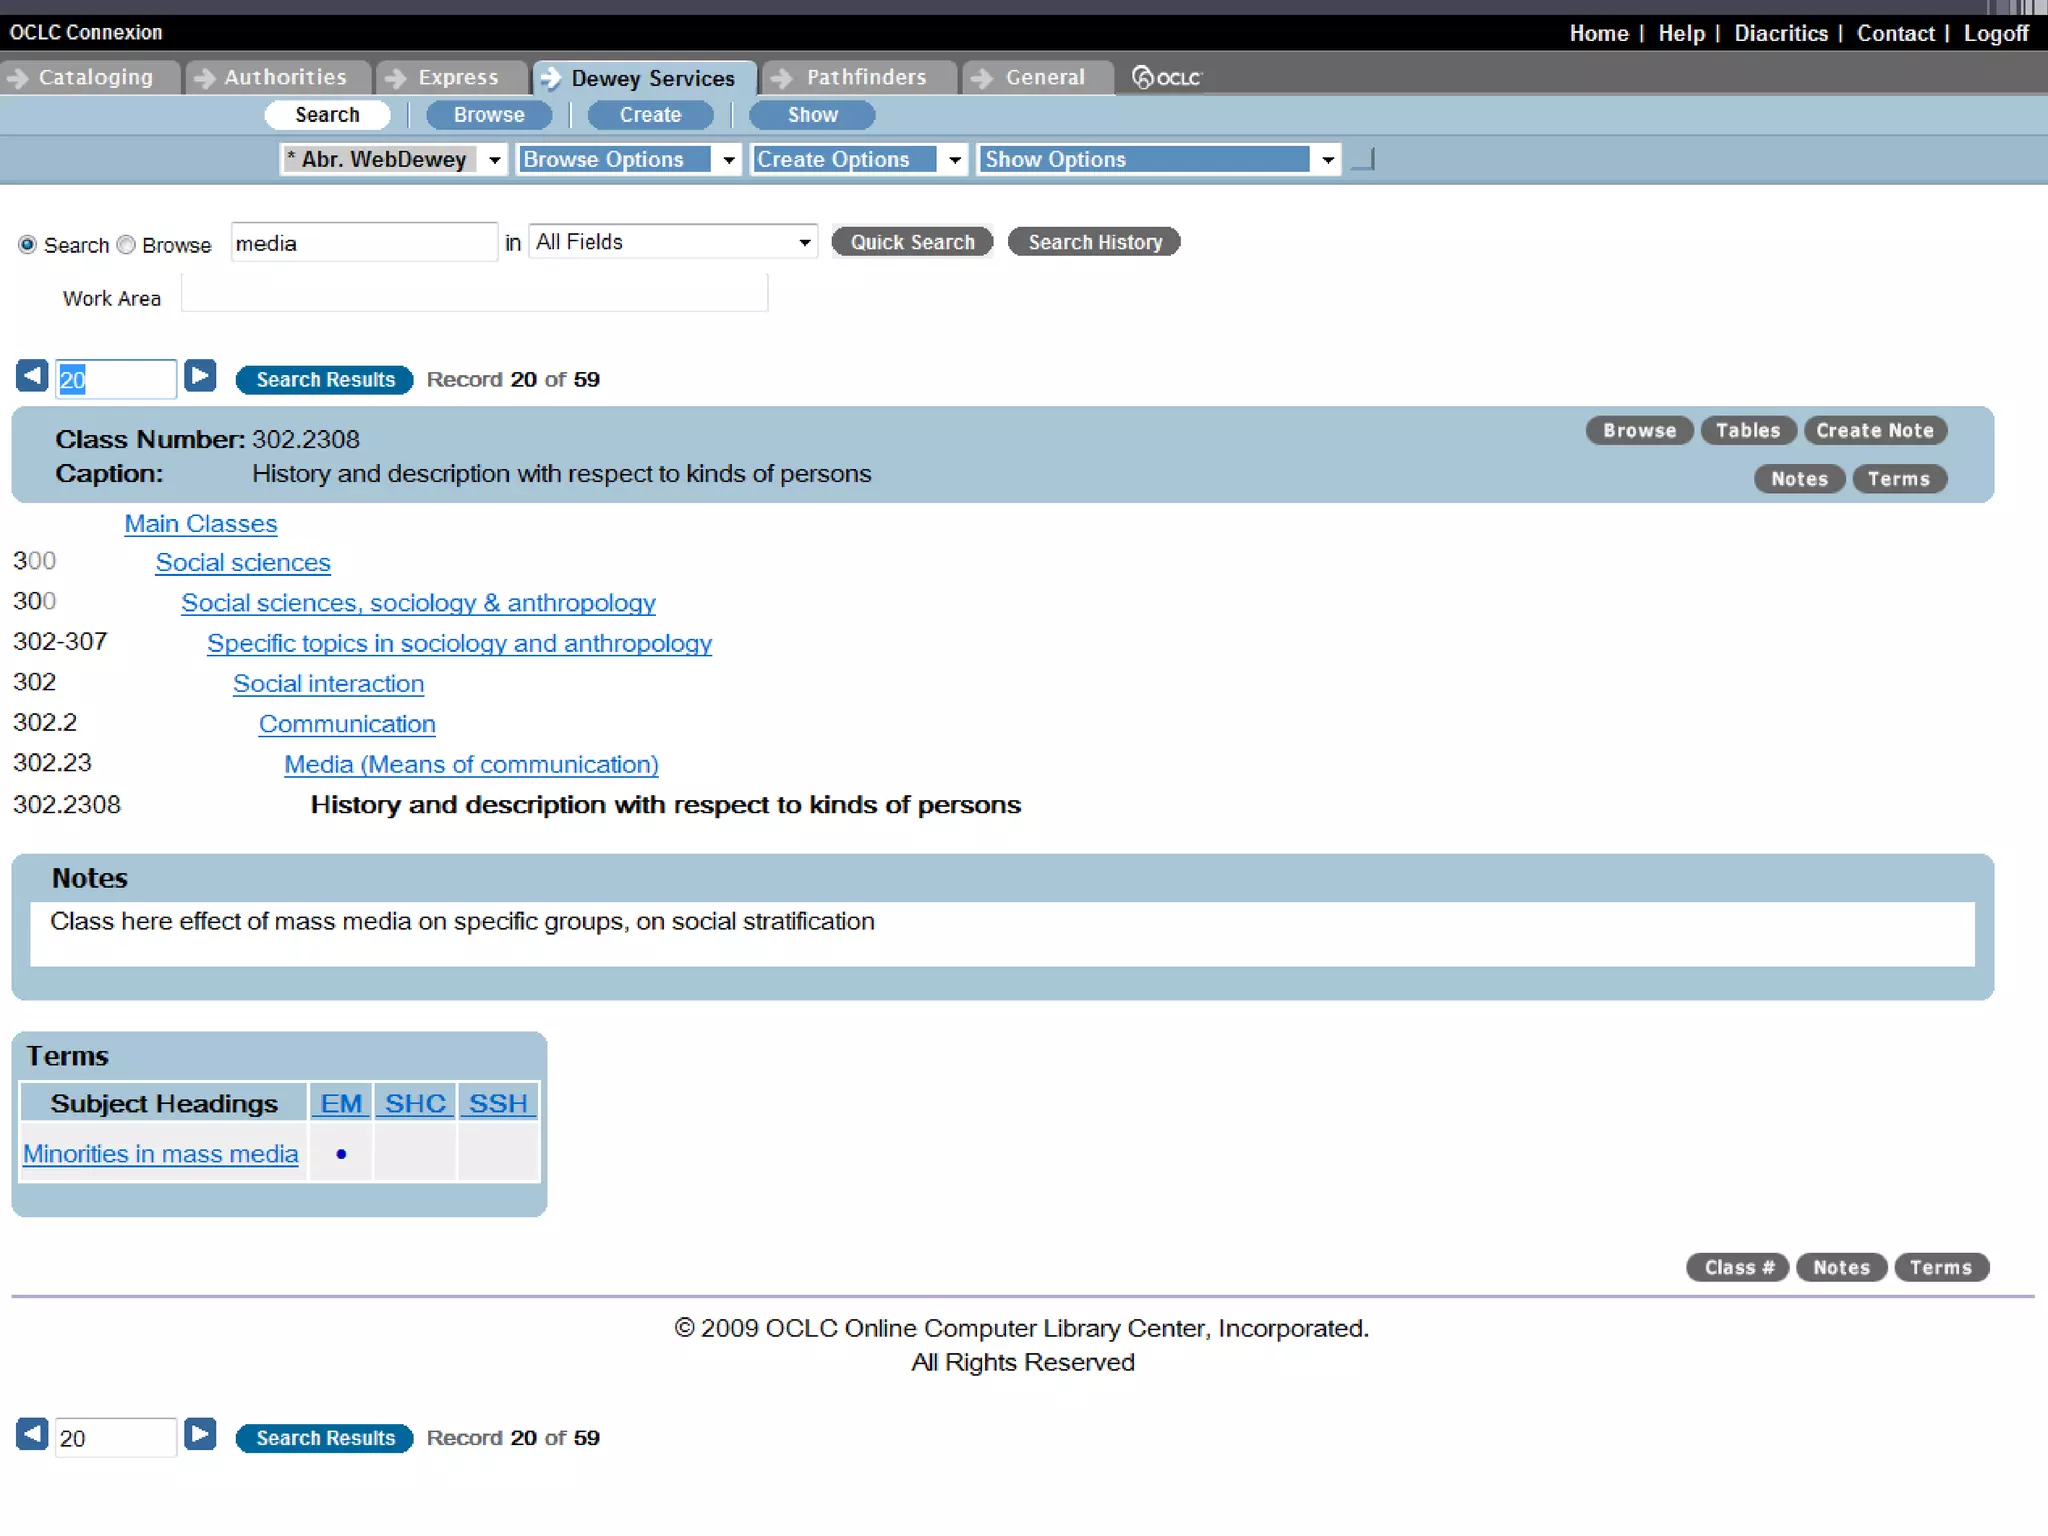The width and height of the screenshot is (2048, 1536).
Task: Sort terms by the SHC column
Action: click(415, 1103)
